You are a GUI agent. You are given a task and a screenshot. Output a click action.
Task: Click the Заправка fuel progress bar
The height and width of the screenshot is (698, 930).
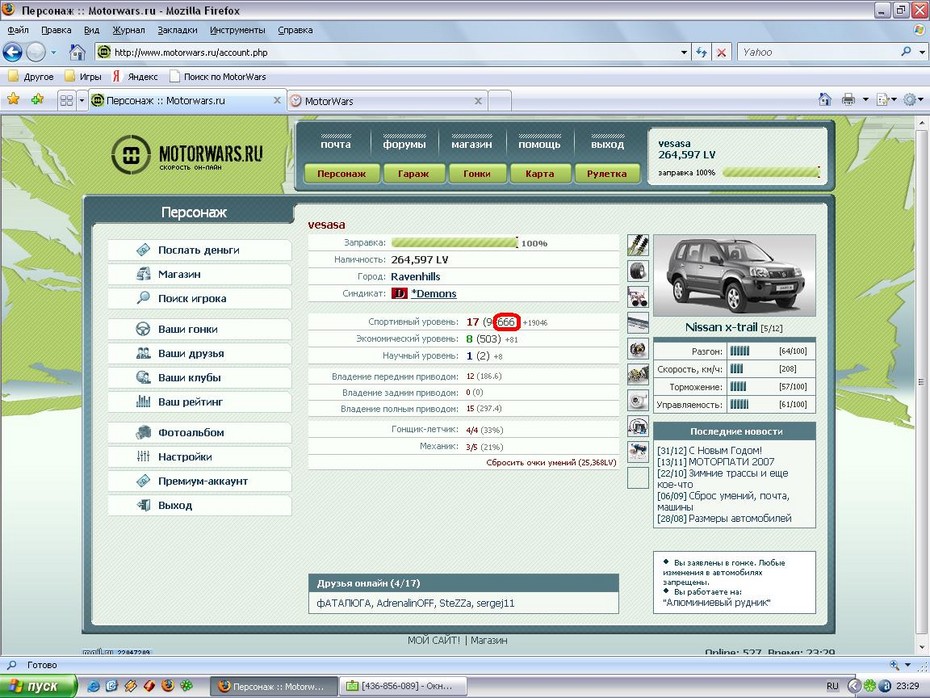[x=454, y=243]
